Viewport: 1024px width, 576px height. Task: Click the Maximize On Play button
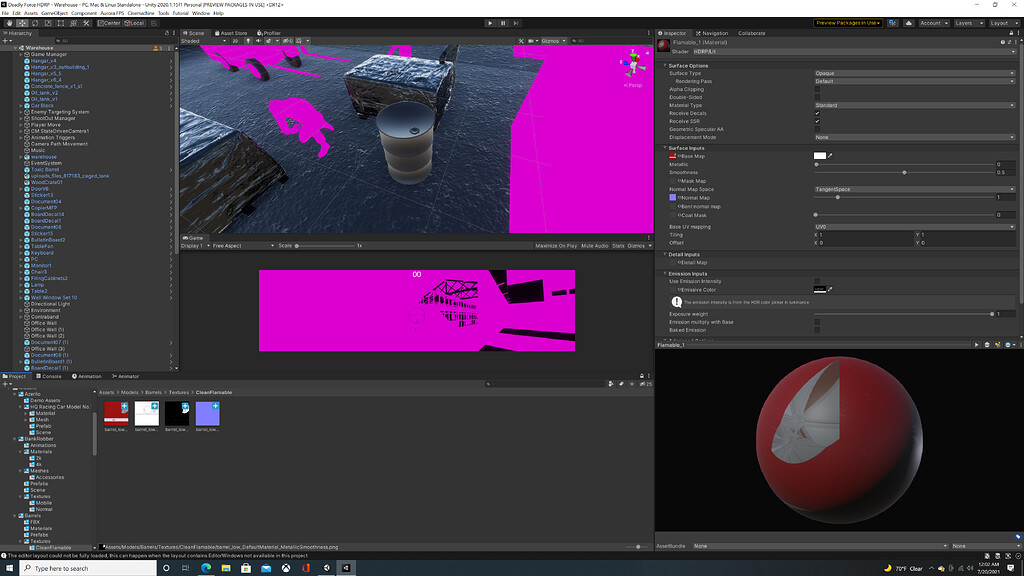pos(556,245)
